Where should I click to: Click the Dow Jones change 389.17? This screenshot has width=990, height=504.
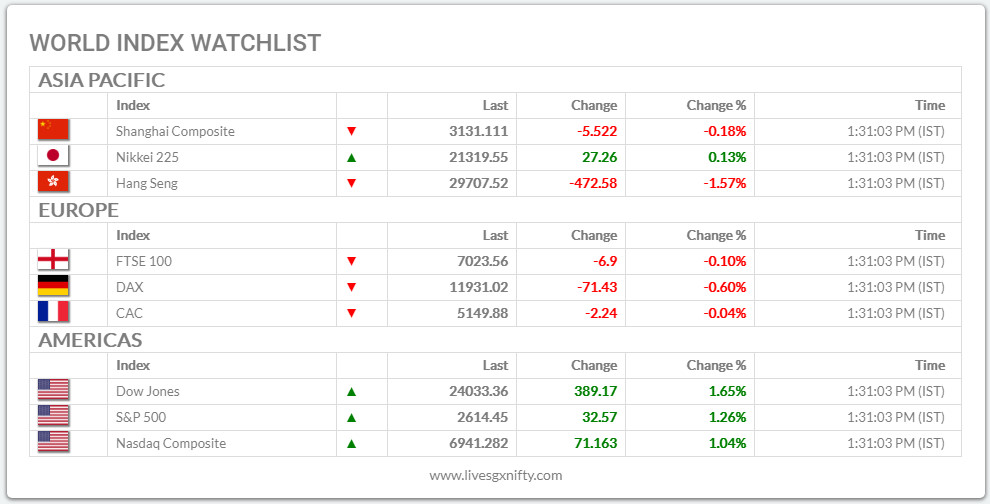click(595, 392)
